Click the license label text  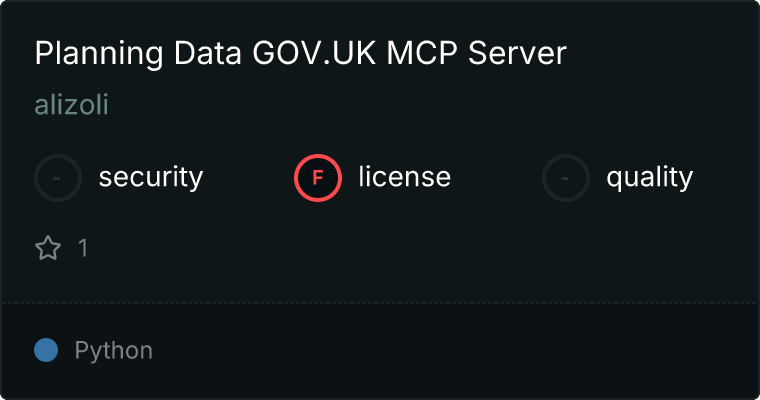coord(404,178)
